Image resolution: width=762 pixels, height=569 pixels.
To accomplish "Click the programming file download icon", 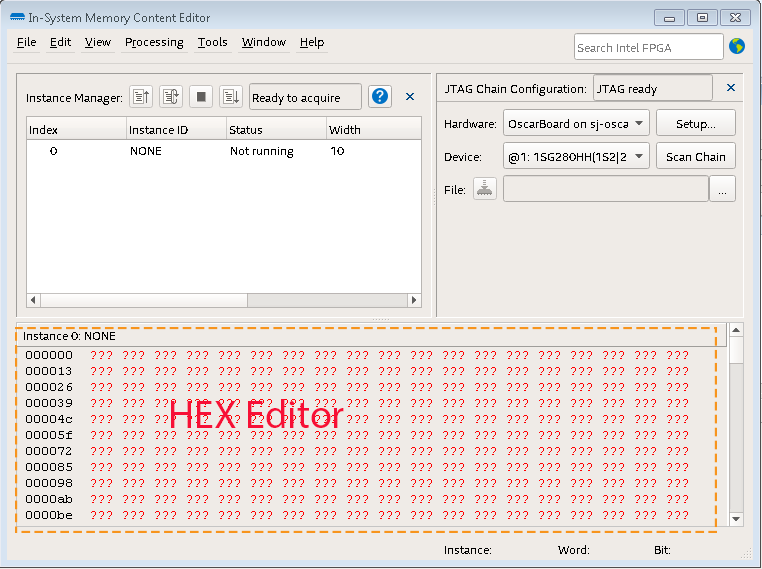I will click(485, 189).
